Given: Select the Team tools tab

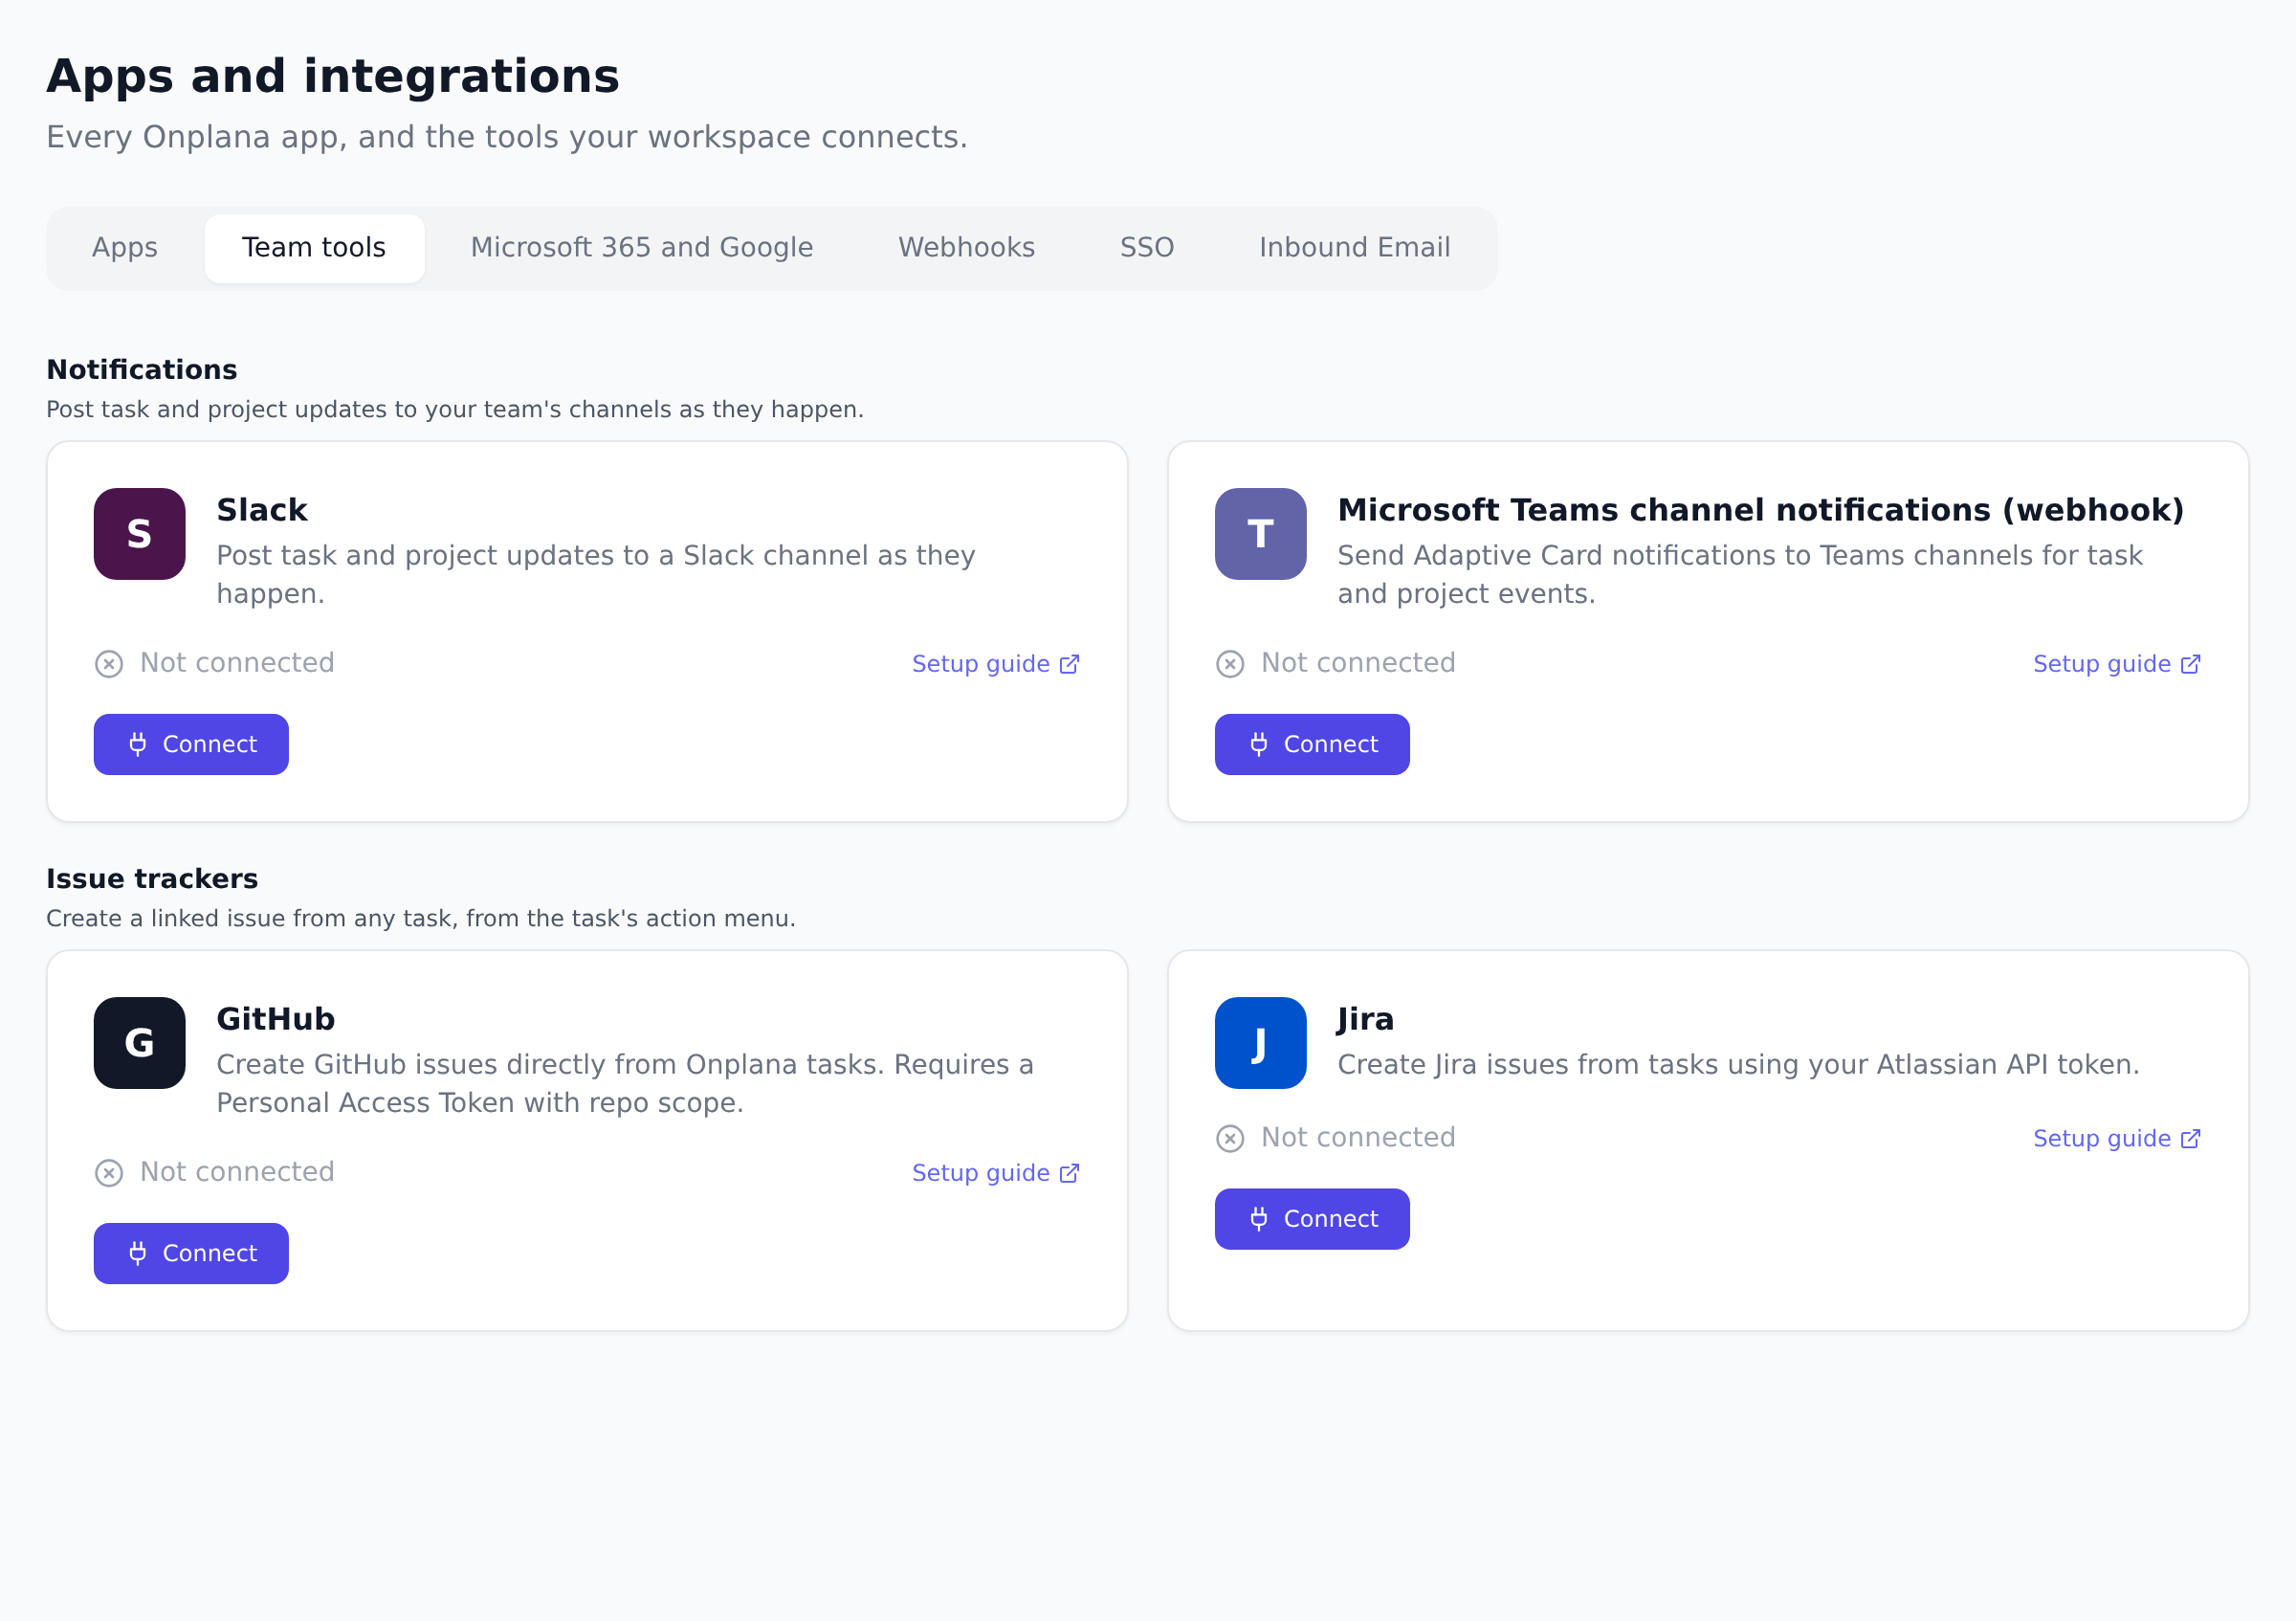Looking at the screenshot, I should click(x=314, y=248).
